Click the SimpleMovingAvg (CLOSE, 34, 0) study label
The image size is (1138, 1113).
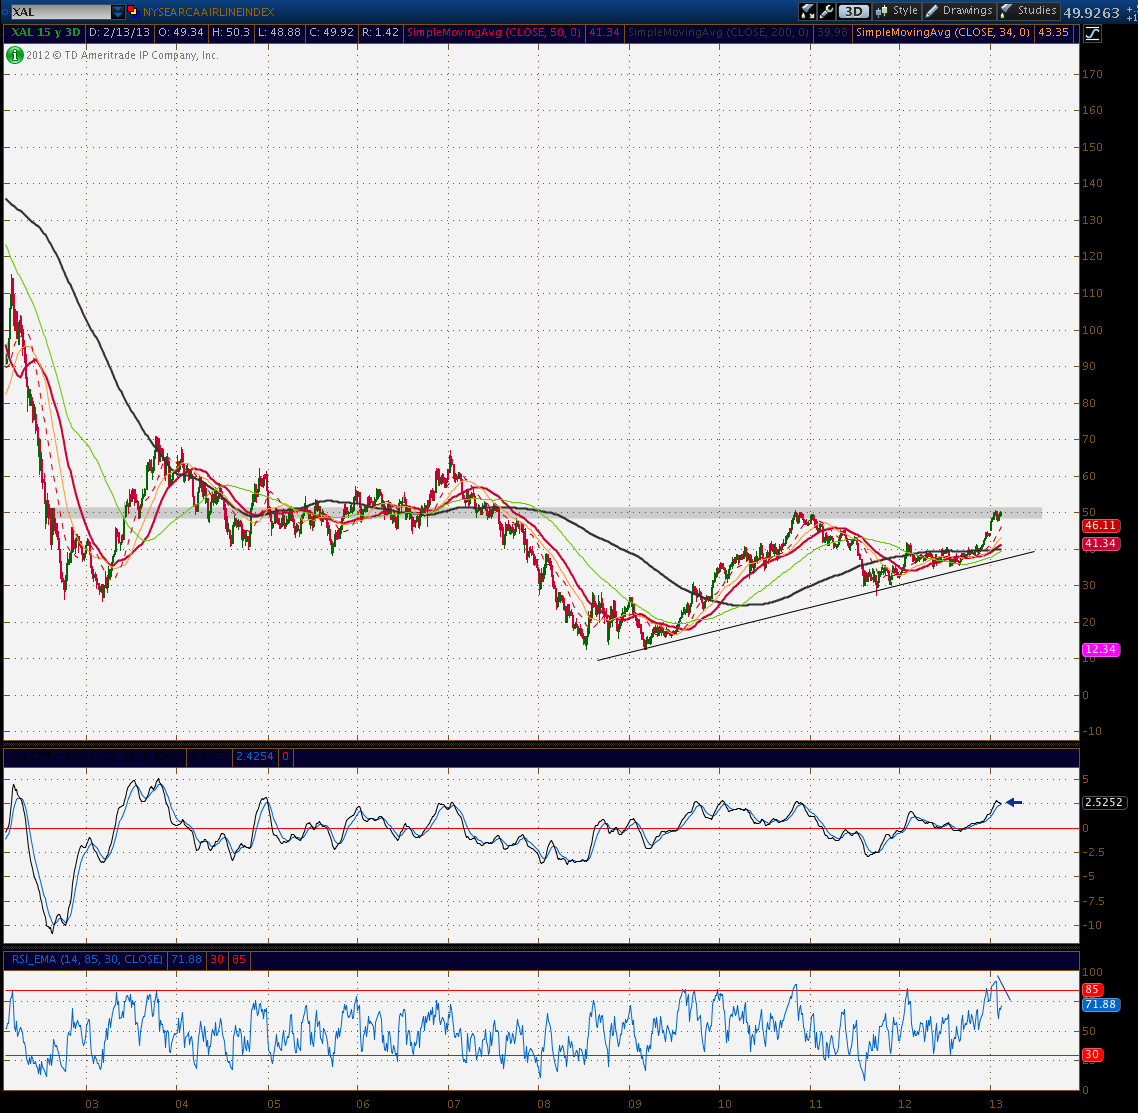pos(943,32)
